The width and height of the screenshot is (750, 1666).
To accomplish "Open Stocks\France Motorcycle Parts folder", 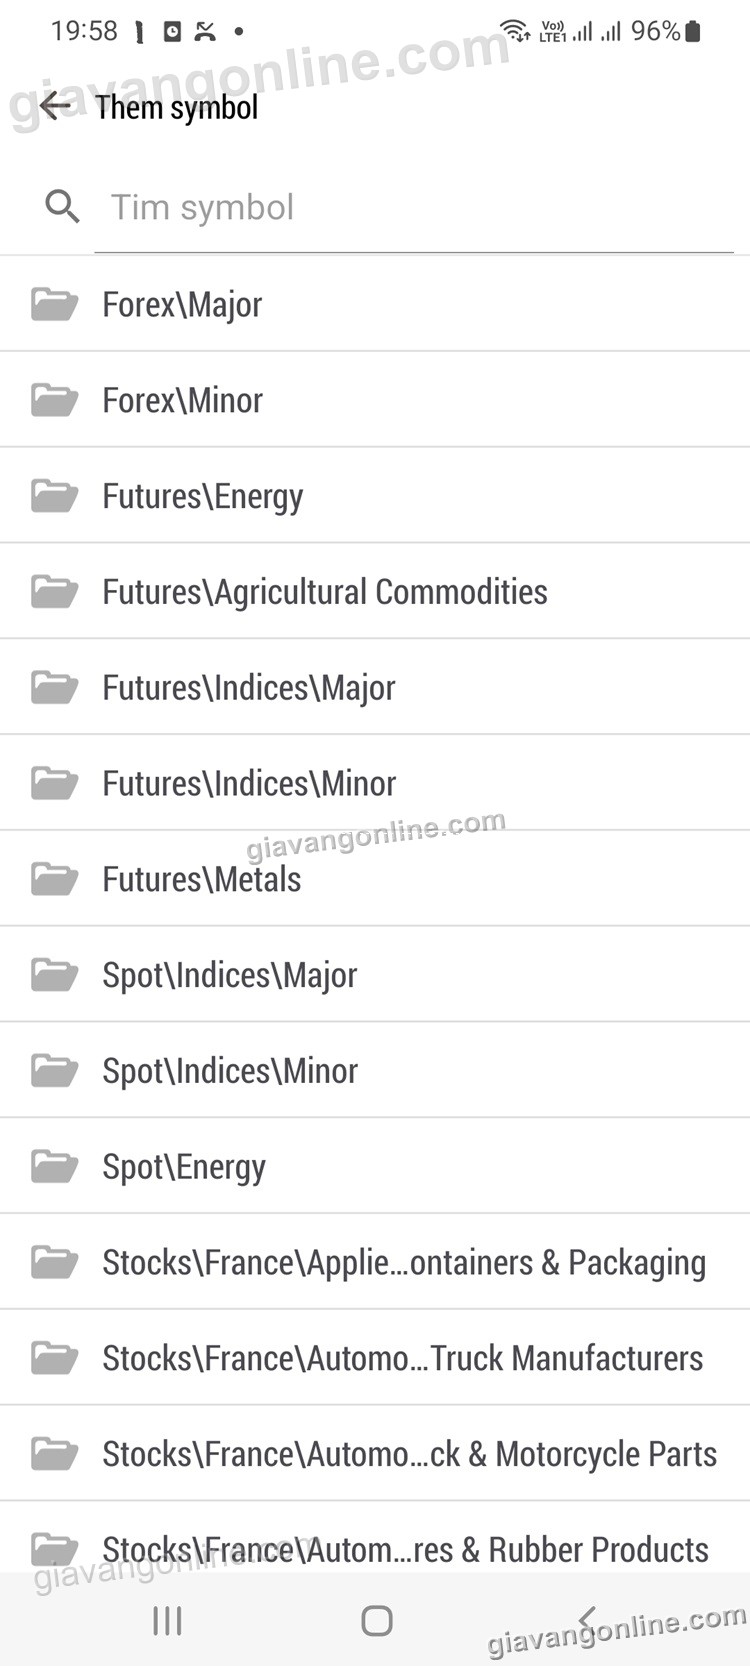I will 409,1454.
